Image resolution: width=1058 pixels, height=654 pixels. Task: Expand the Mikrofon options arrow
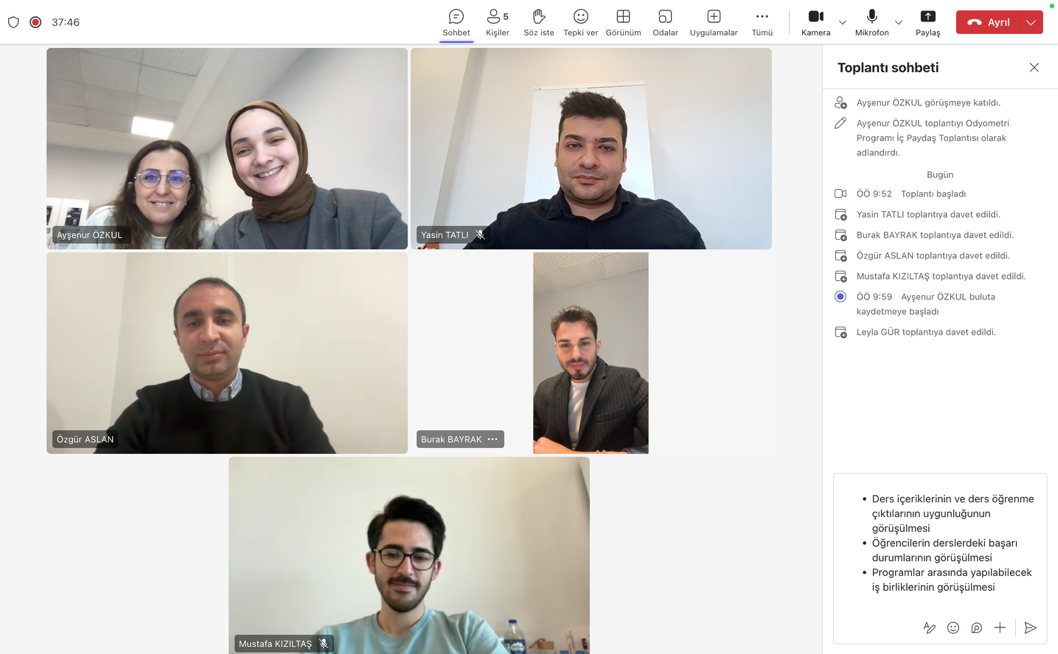coord(898,22)
